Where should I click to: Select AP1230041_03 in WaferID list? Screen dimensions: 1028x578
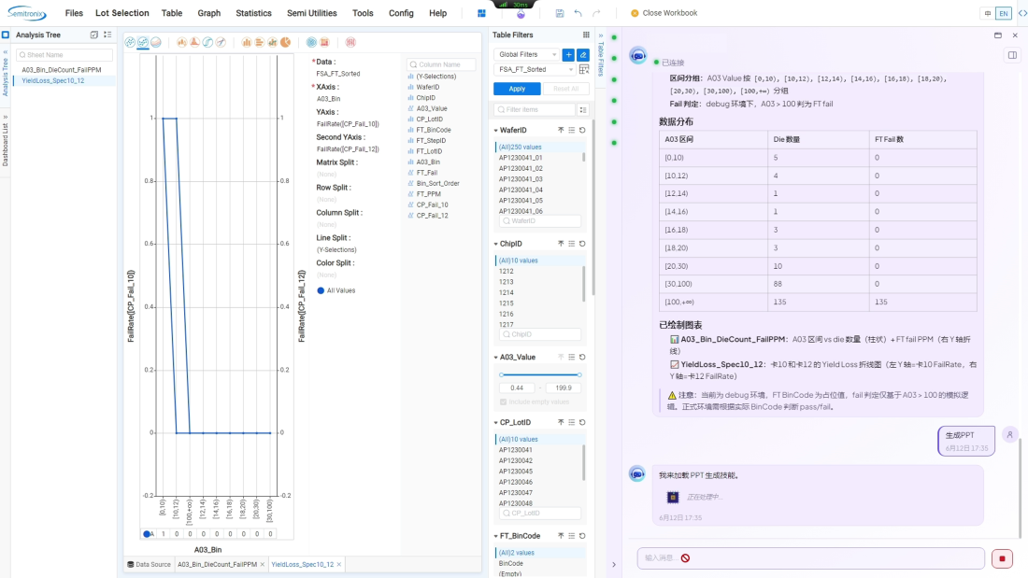pyautogui.click(x=521, y=179)
